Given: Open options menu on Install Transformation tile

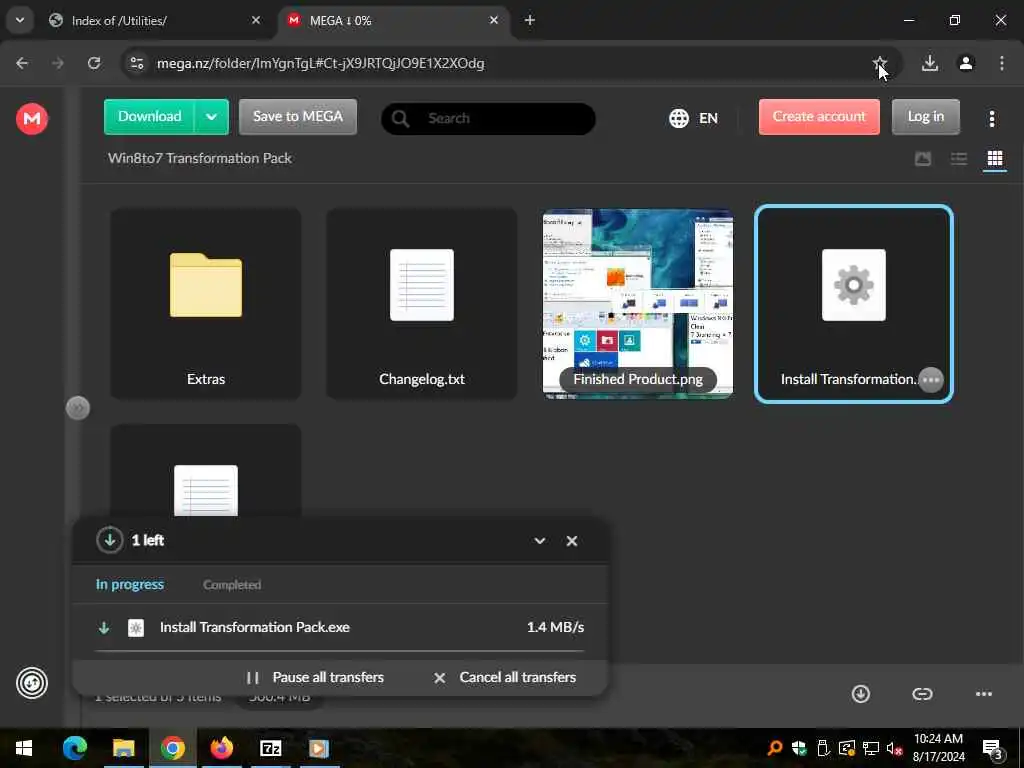Looking at the screenshot, I should 931,379.
